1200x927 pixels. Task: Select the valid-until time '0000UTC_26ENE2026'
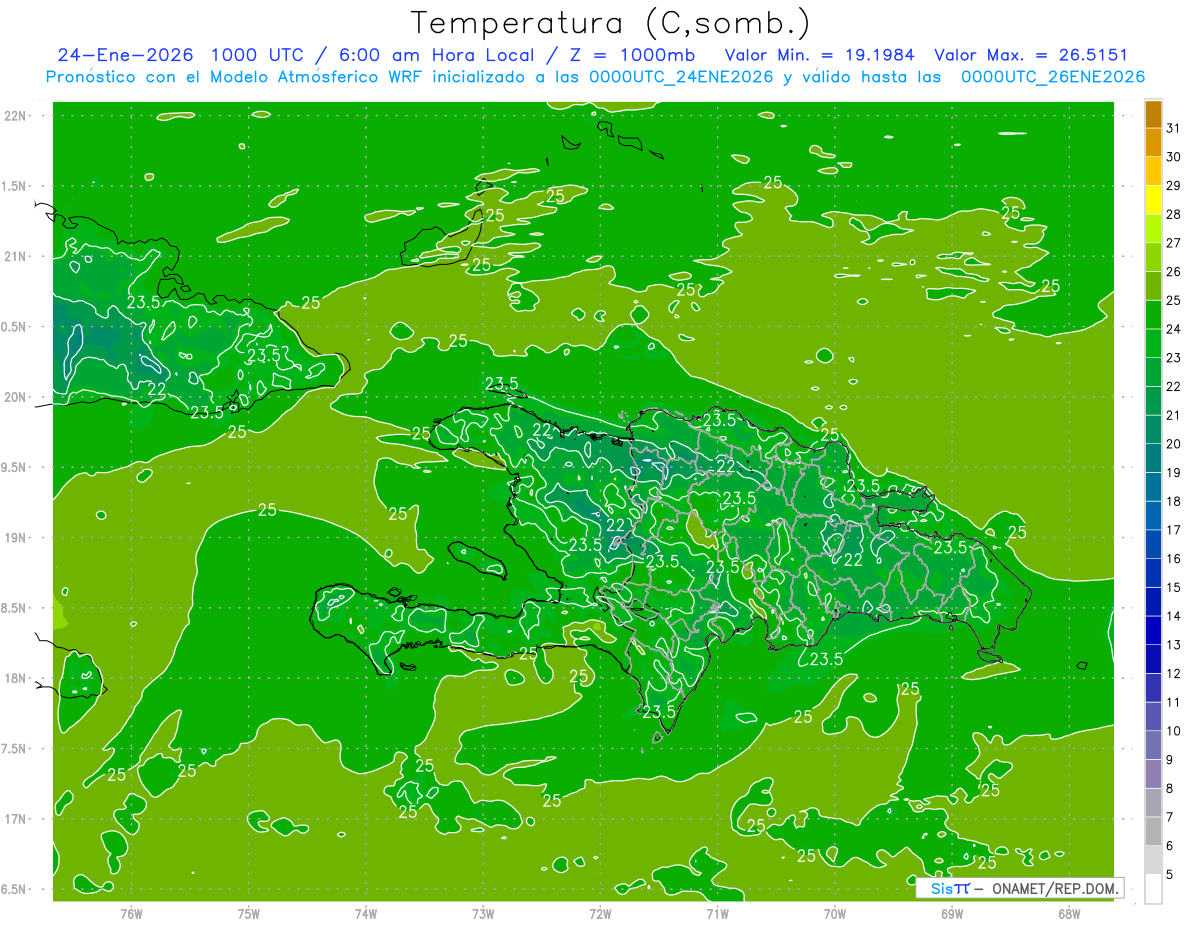pos(1053,77)
